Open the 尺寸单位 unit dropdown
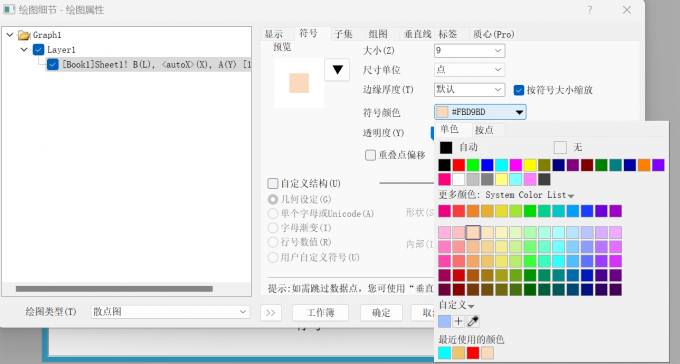Viewport: 680px width, 364px height. click(x=469, y=70)
